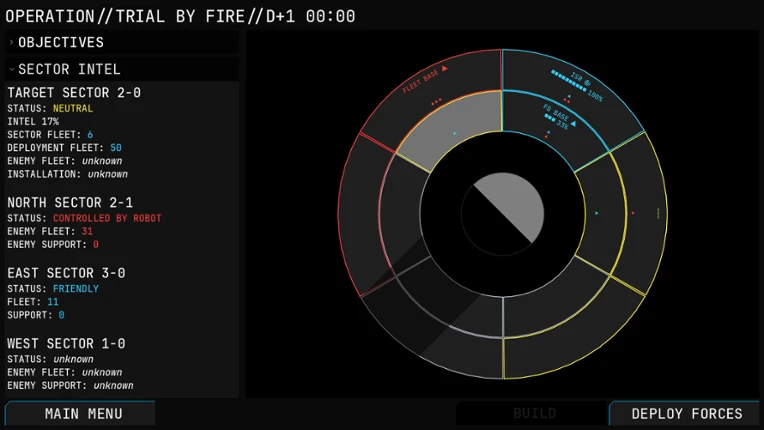Click West sector STATUS 'unknown'
This screenshot has height=430, width=764.
click(73, 359)
